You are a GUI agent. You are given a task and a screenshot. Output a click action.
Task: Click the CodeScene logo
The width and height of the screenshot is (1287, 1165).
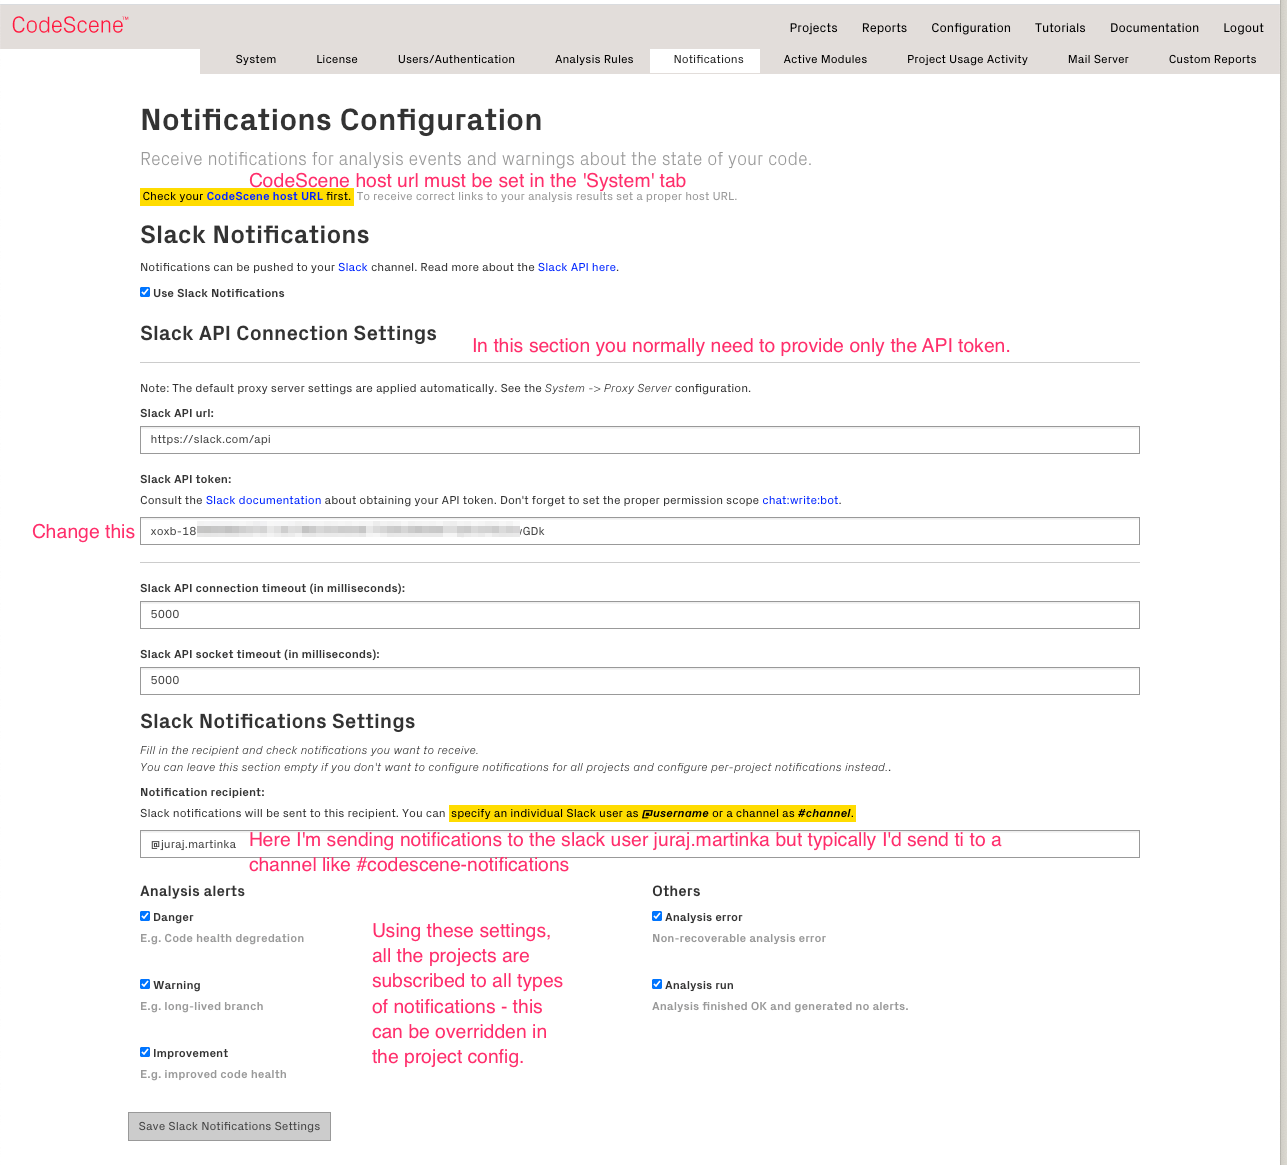[68, 24]
